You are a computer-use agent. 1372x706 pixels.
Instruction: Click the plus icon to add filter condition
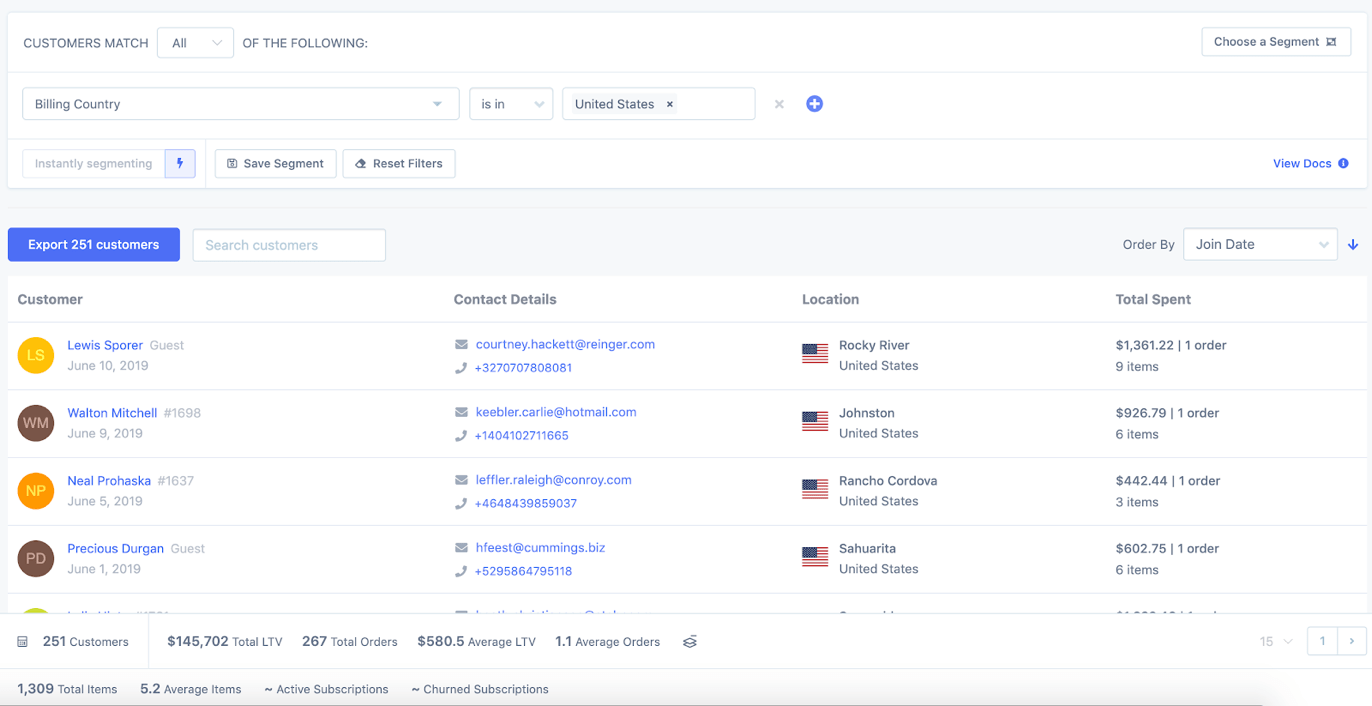coord(814,103)
